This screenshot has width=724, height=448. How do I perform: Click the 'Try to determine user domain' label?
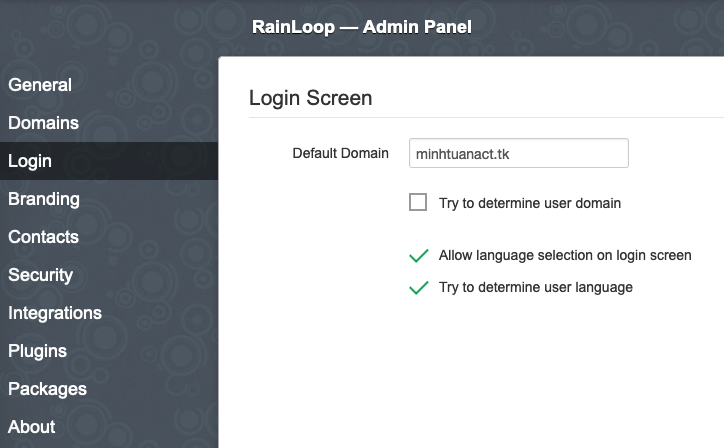(530, 203)
